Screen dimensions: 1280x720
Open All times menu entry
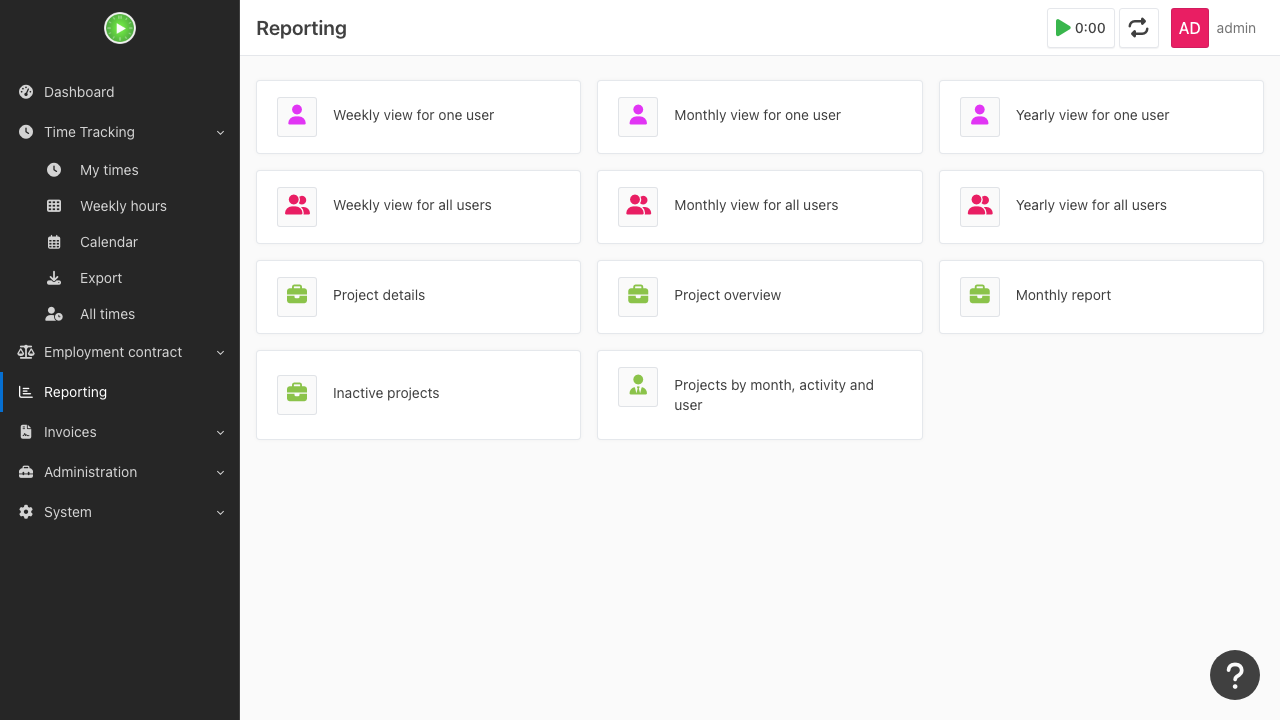pyautogui.click(x=120, y=314)
